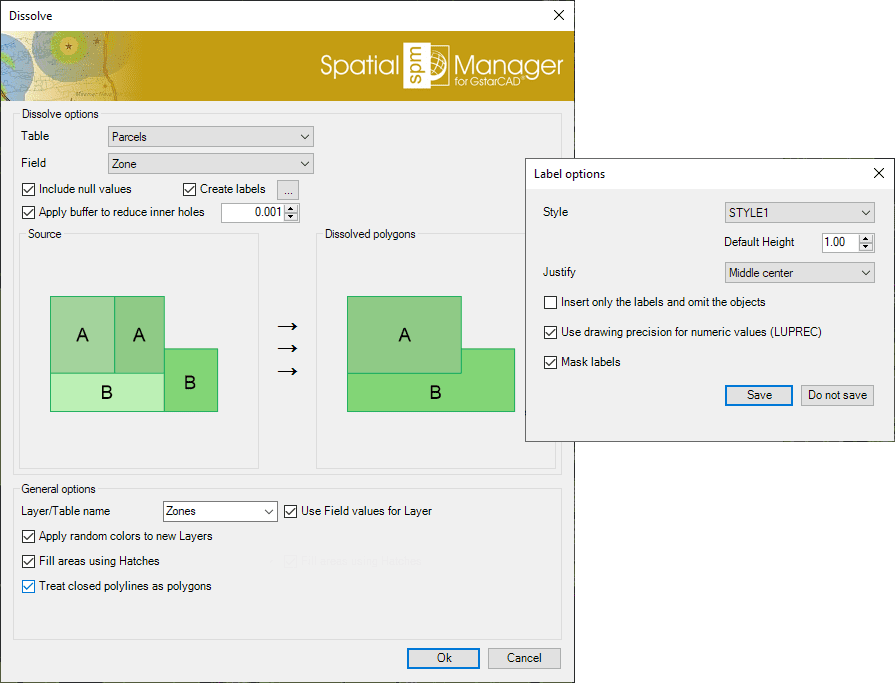Disable Fill areas using Hatches
895x683 pixels.
pyautogui.click(x=28, y=560)
